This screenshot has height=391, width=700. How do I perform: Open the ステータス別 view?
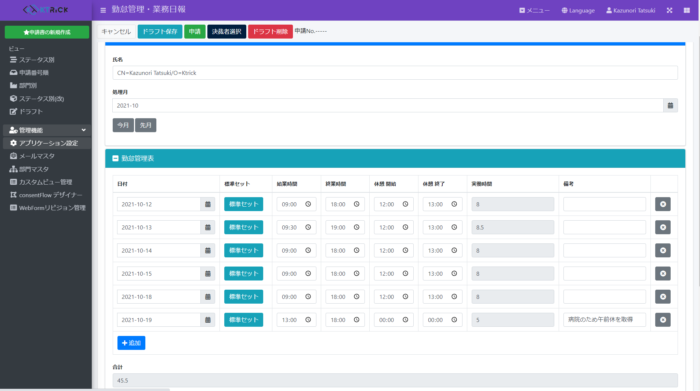[32, 60]
